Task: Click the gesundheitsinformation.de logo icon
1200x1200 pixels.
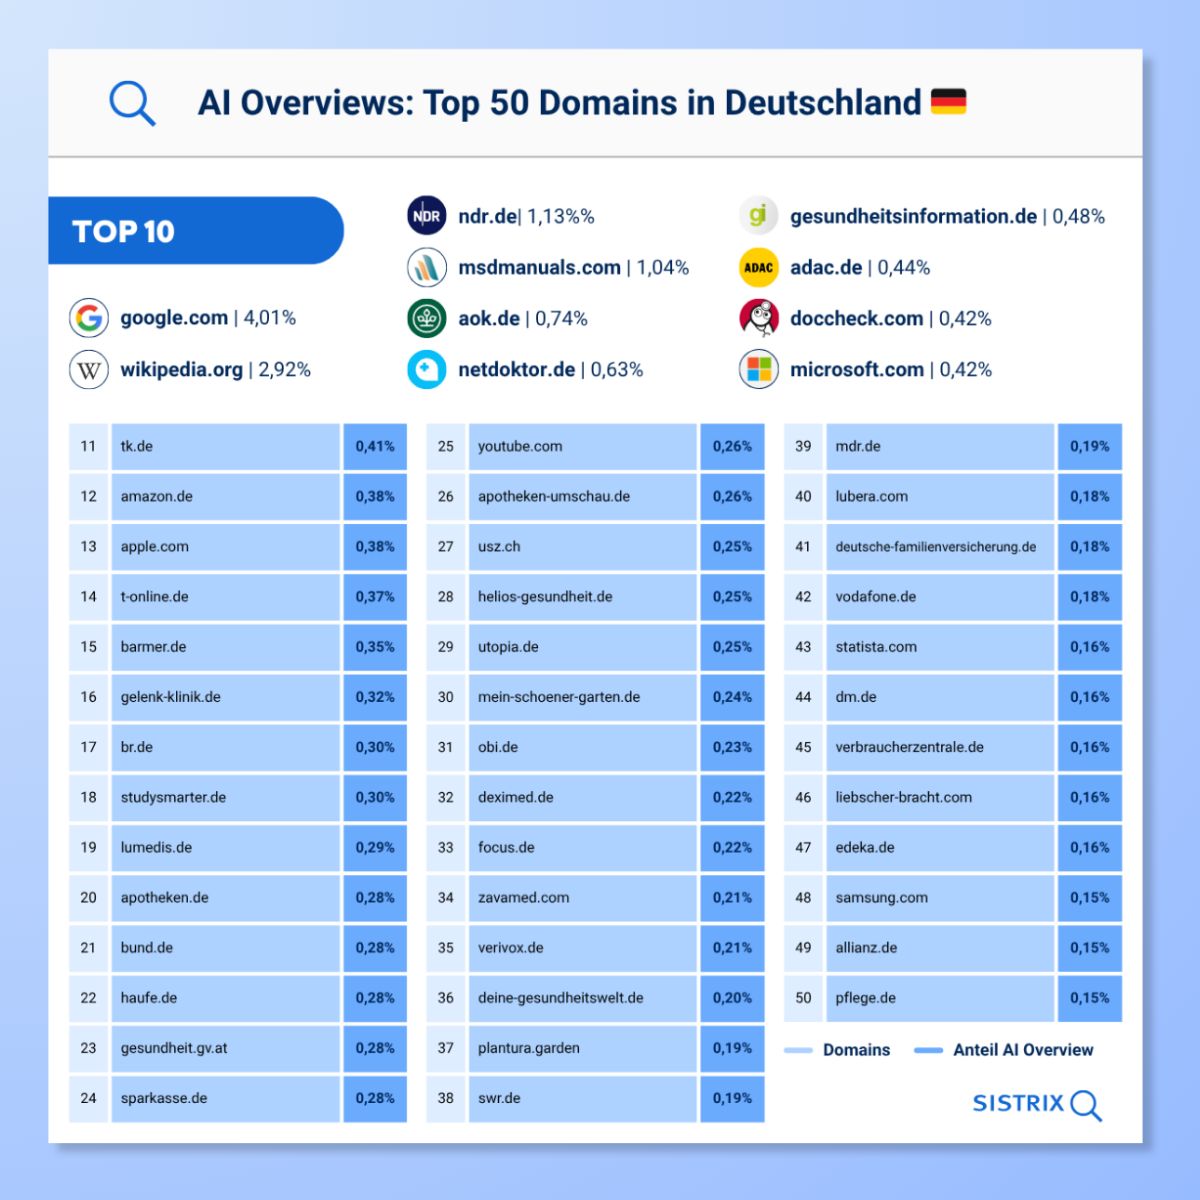Action: point(759,216)
